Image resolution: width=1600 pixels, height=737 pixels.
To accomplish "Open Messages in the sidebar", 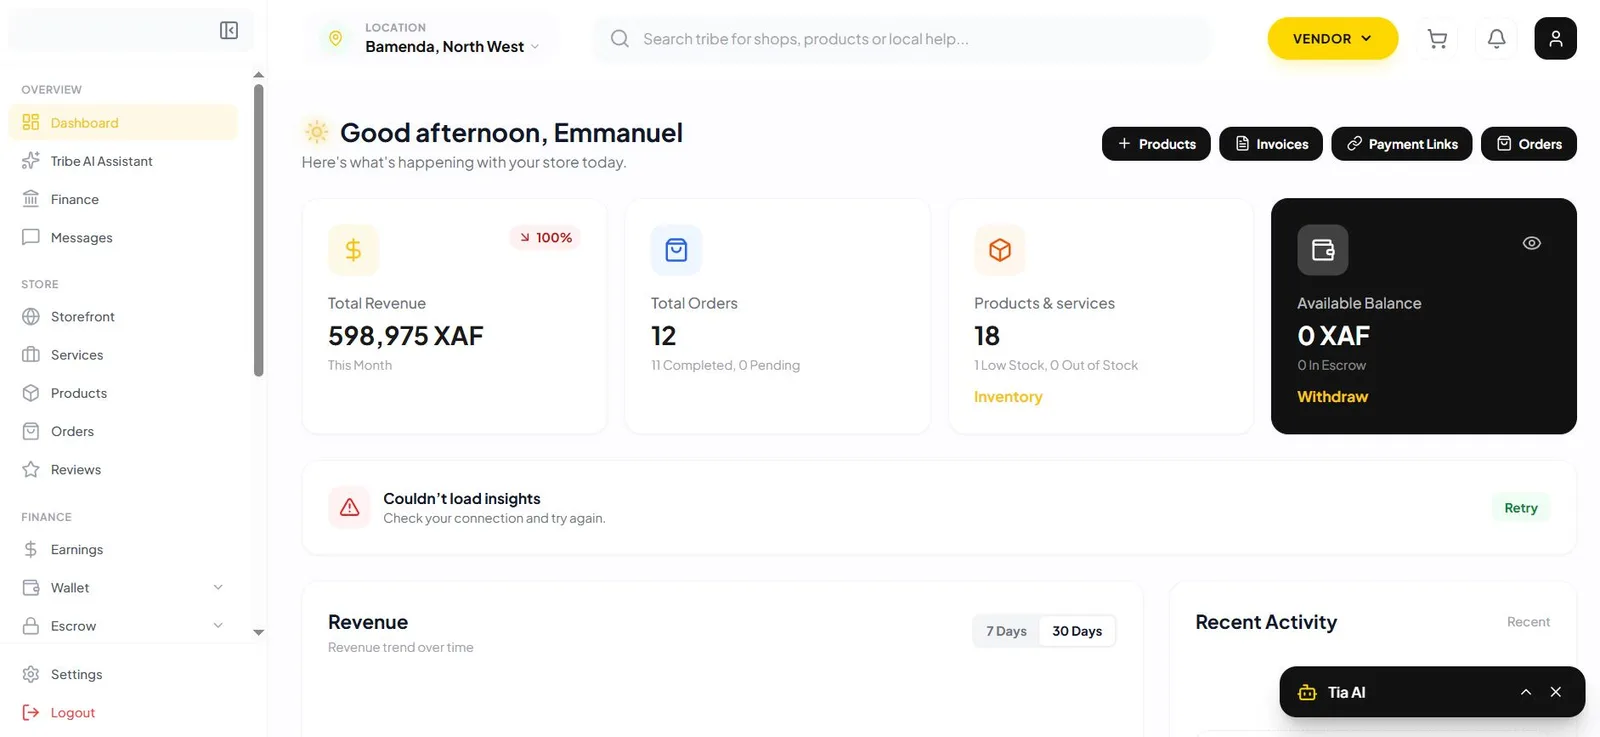I will pyautogui.click(x=123, y=237).
